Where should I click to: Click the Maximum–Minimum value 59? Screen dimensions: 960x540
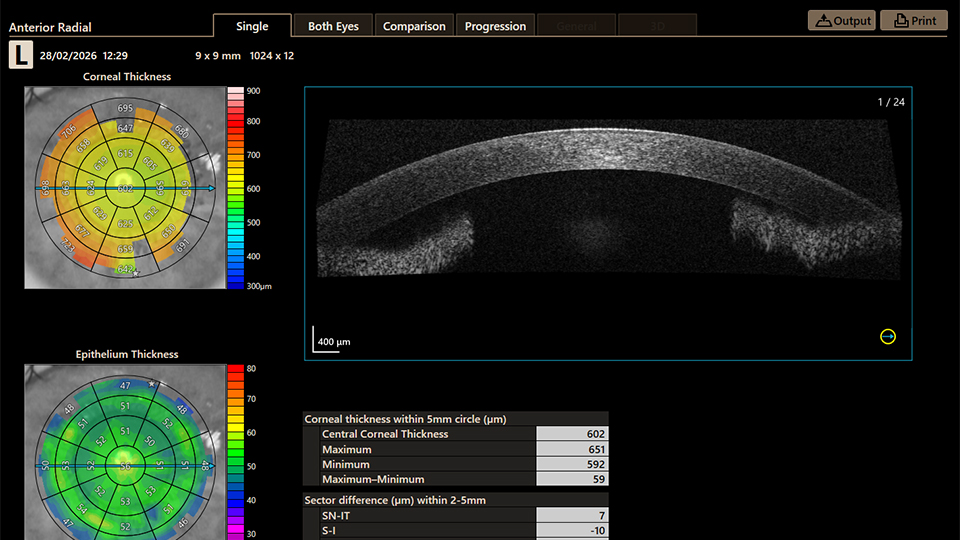coord(572,479)
